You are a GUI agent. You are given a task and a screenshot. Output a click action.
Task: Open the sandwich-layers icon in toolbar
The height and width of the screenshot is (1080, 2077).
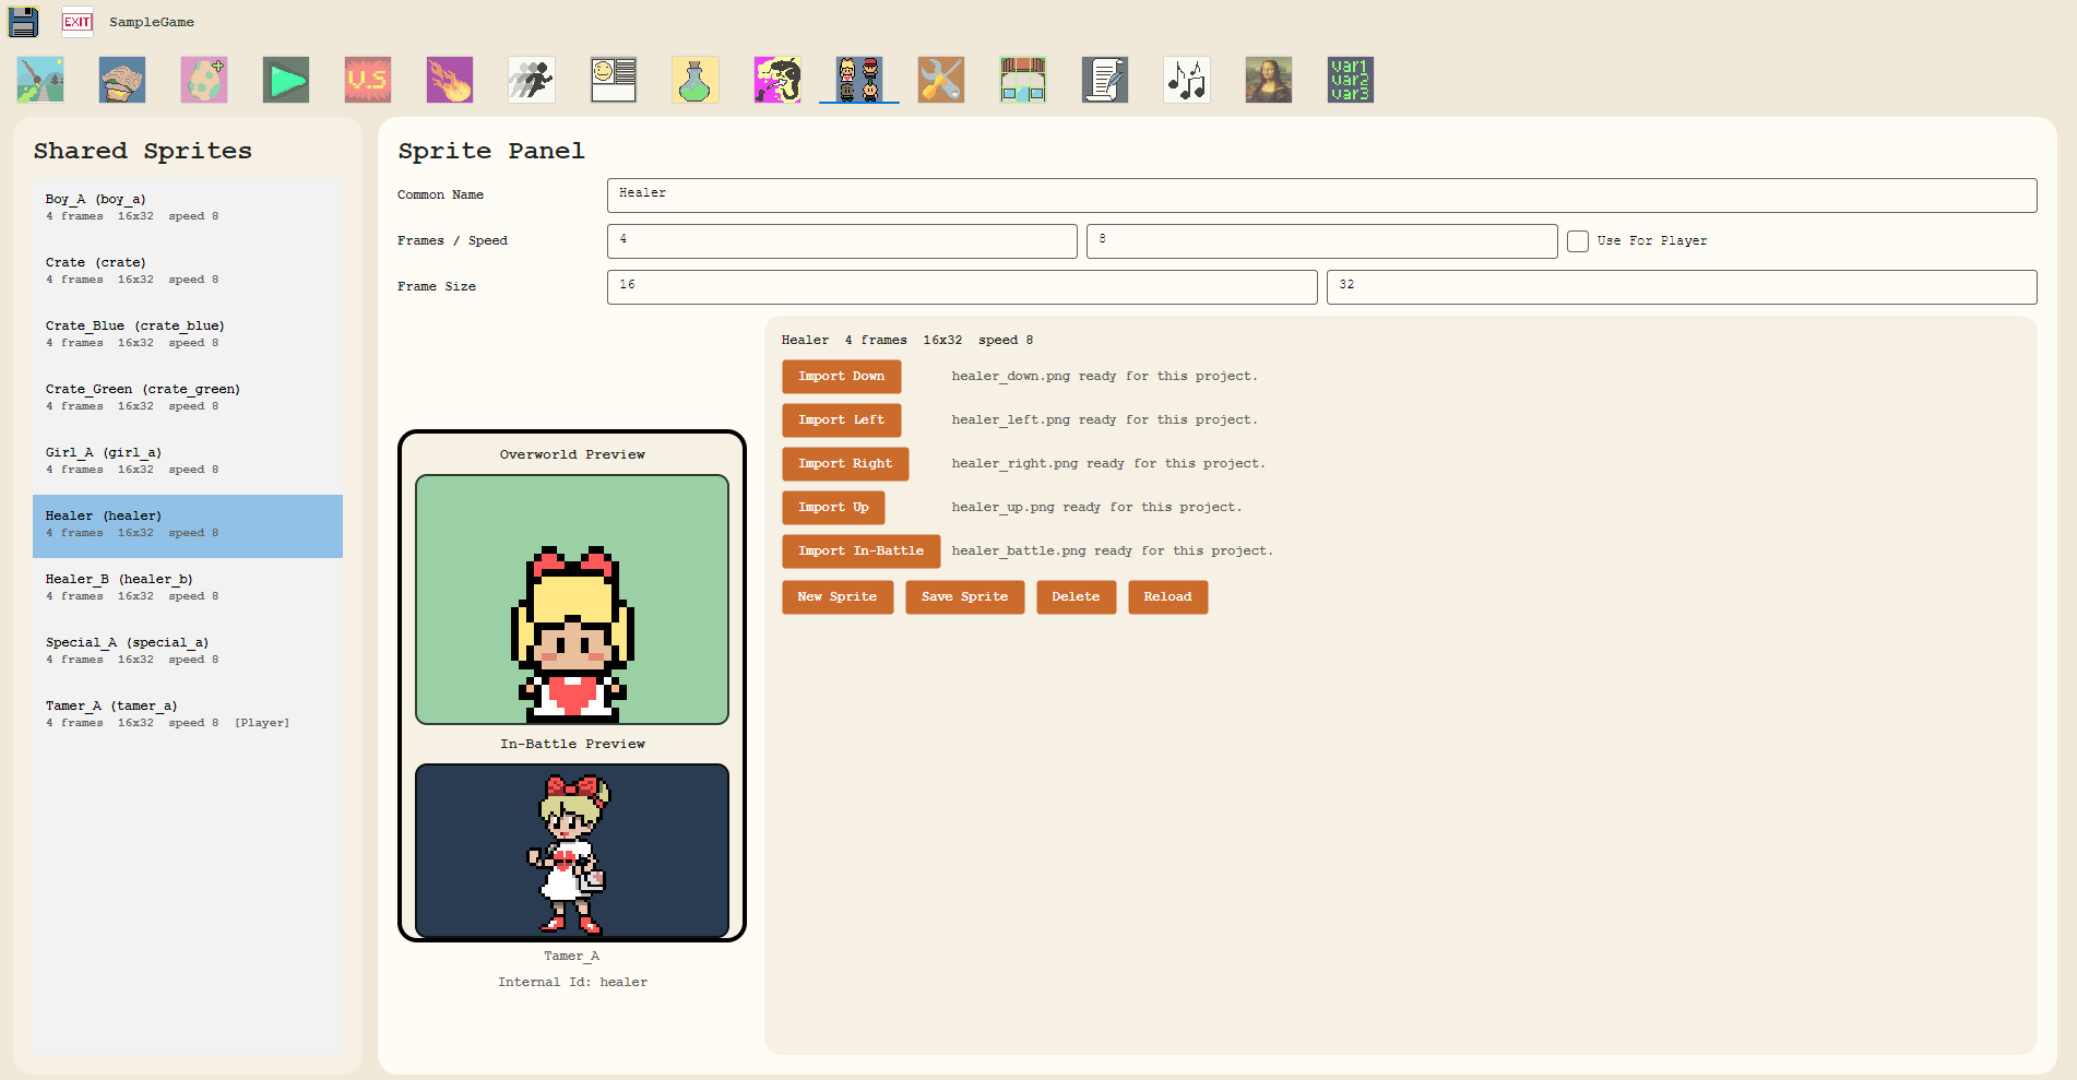pyautogui.click(x=122, y=80)
